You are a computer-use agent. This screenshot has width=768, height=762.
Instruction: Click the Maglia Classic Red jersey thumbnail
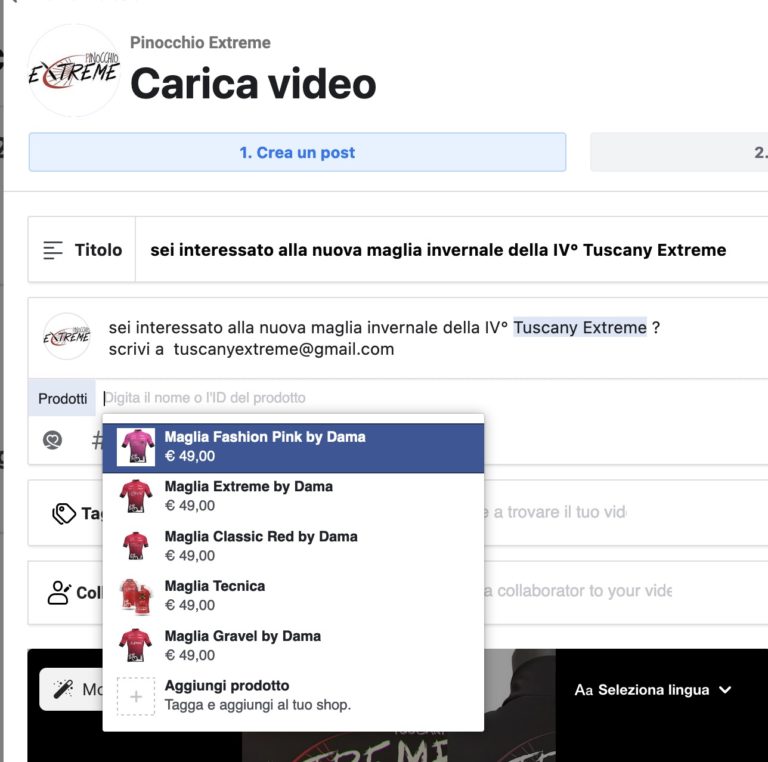click(136, 546)
